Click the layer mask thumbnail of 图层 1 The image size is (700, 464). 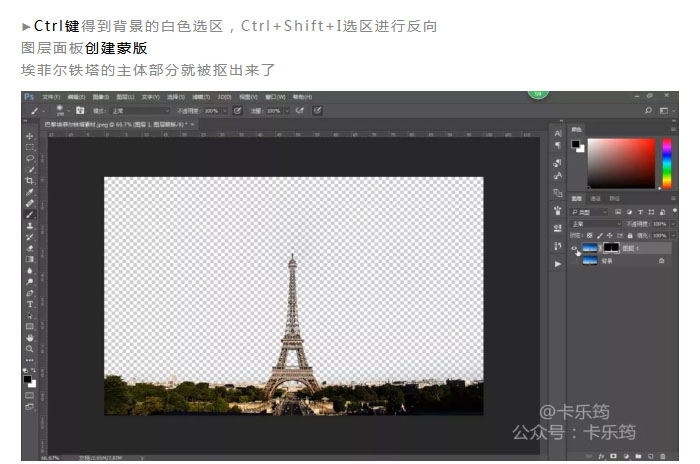611,247
